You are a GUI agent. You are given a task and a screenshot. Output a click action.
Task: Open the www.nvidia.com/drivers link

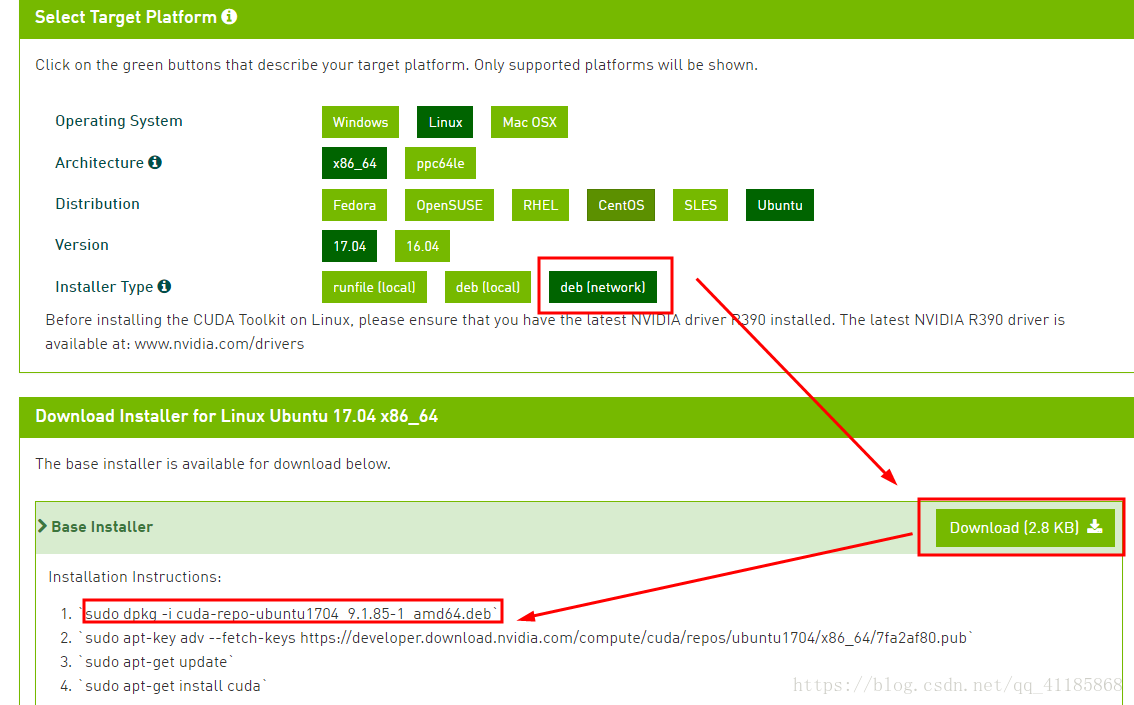tap(219, 344)
